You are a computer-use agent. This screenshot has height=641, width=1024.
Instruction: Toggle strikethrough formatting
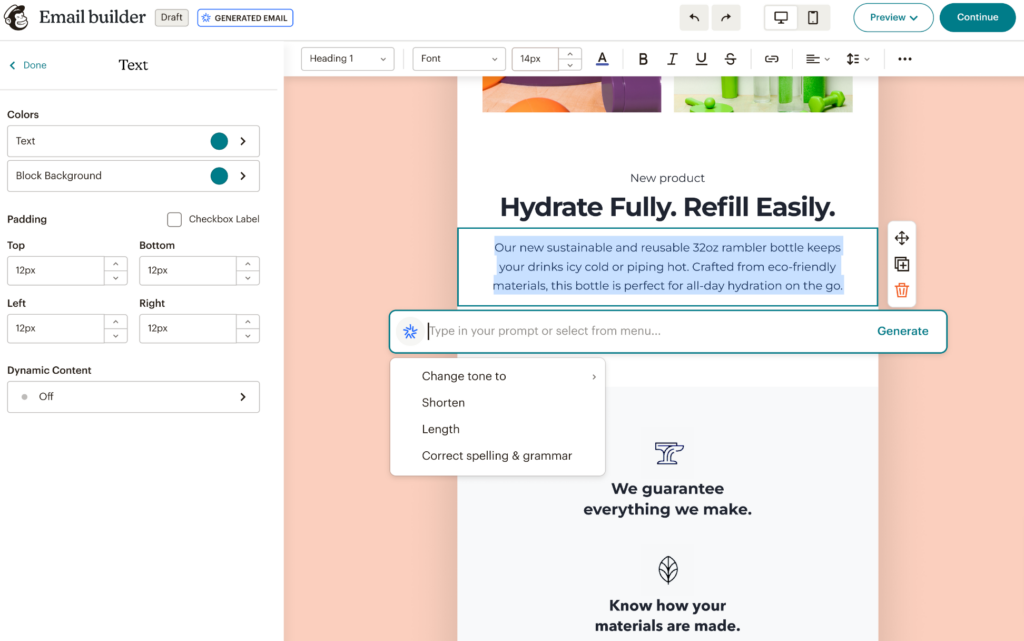coord(730,59)
